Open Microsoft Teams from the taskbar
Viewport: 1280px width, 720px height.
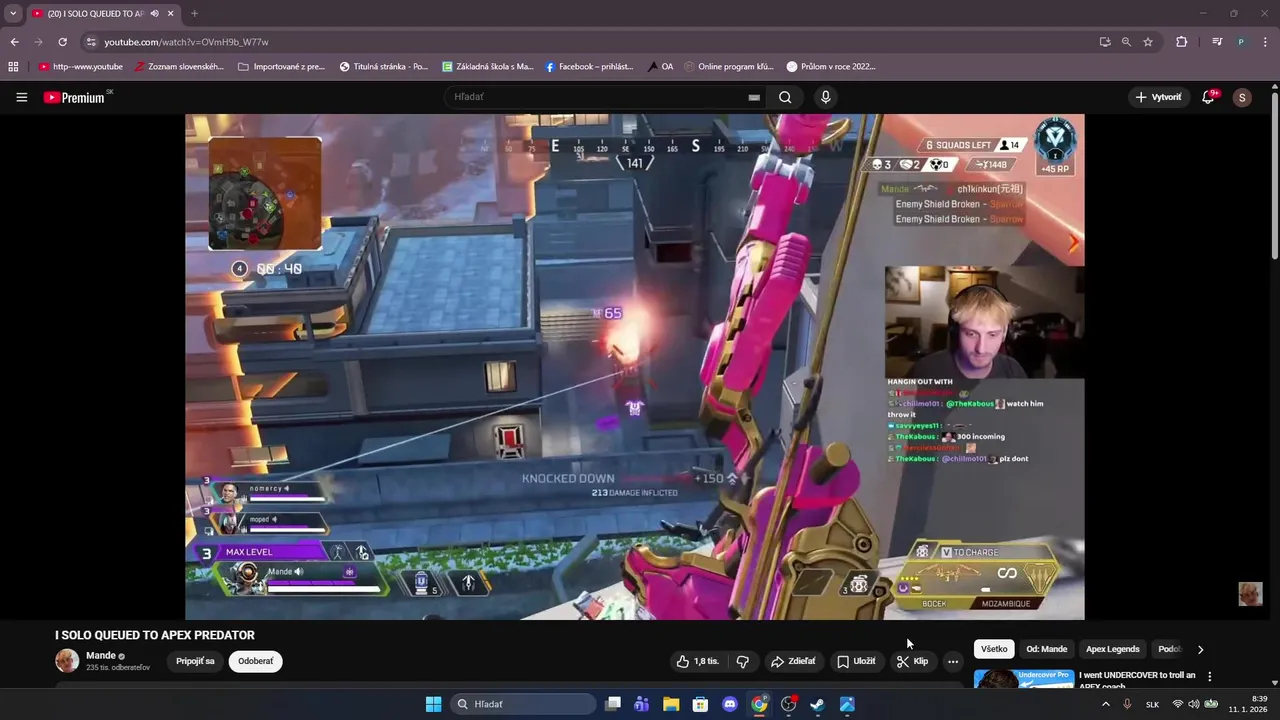642,704
